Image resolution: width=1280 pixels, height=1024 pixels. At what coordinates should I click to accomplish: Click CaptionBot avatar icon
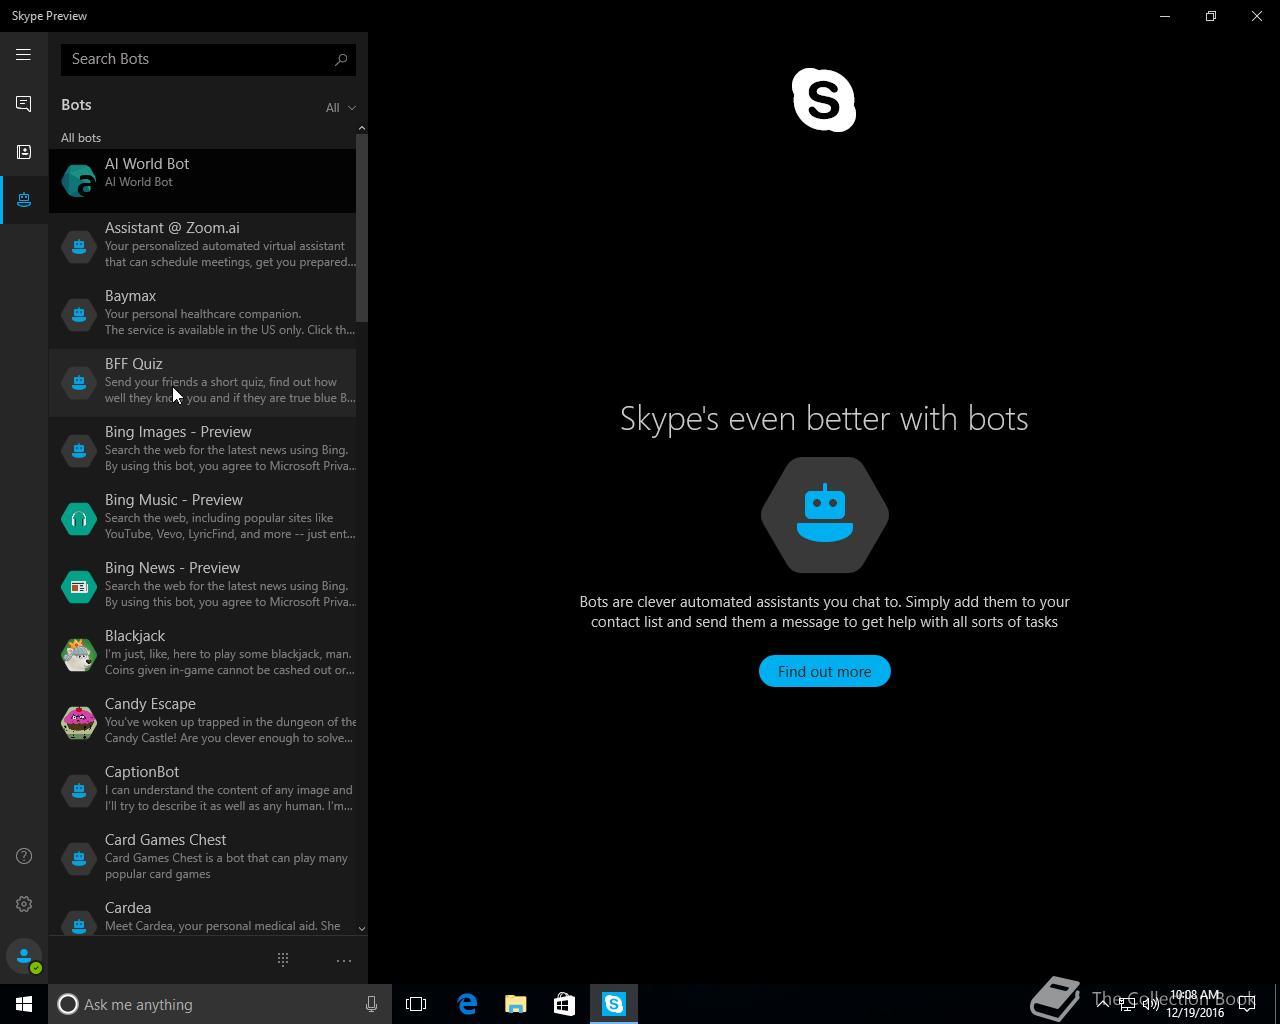[x=79, y=790]
